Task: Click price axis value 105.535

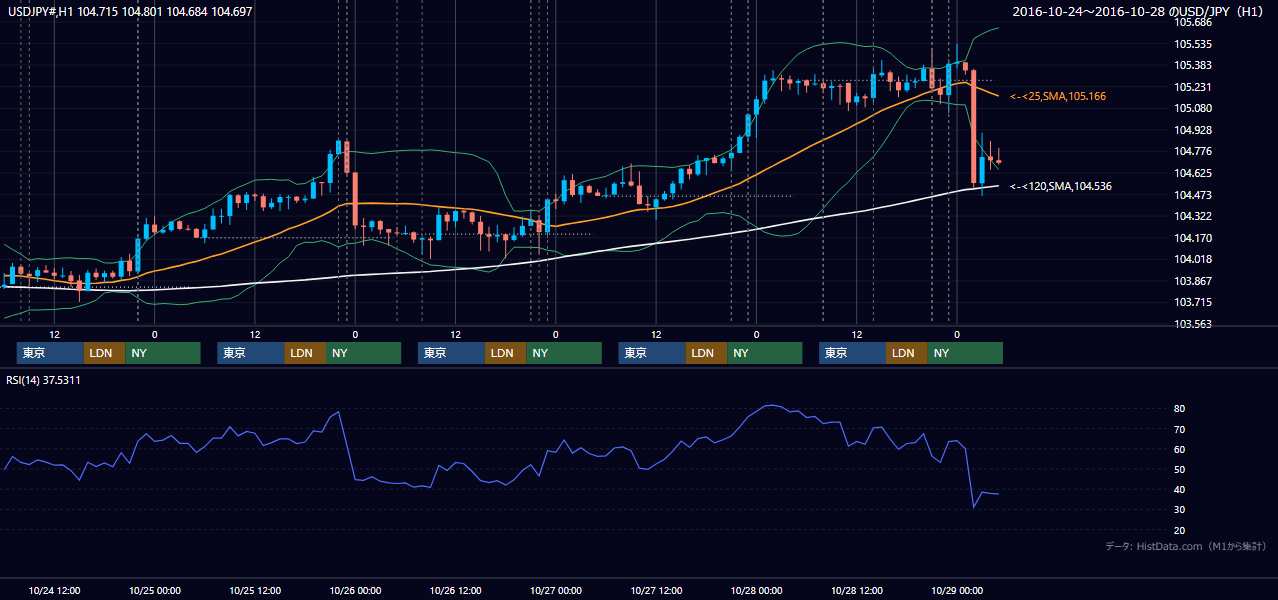Action: 1194,44
